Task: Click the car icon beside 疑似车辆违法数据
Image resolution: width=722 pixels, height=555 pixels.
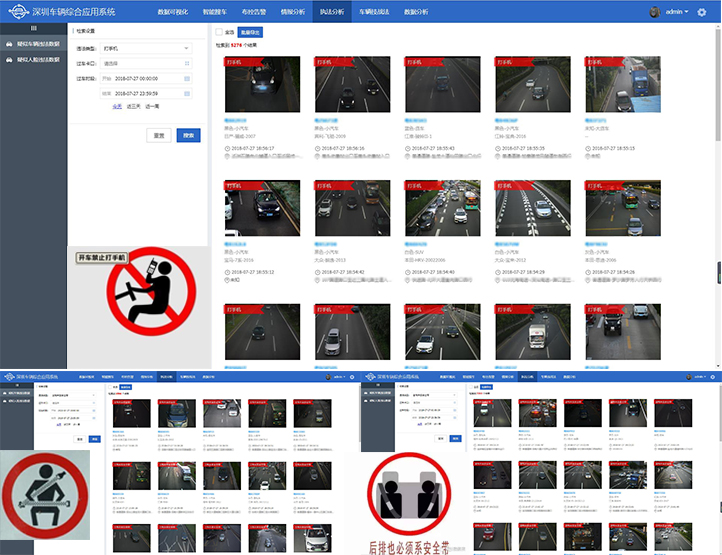Action: [9, 44]
